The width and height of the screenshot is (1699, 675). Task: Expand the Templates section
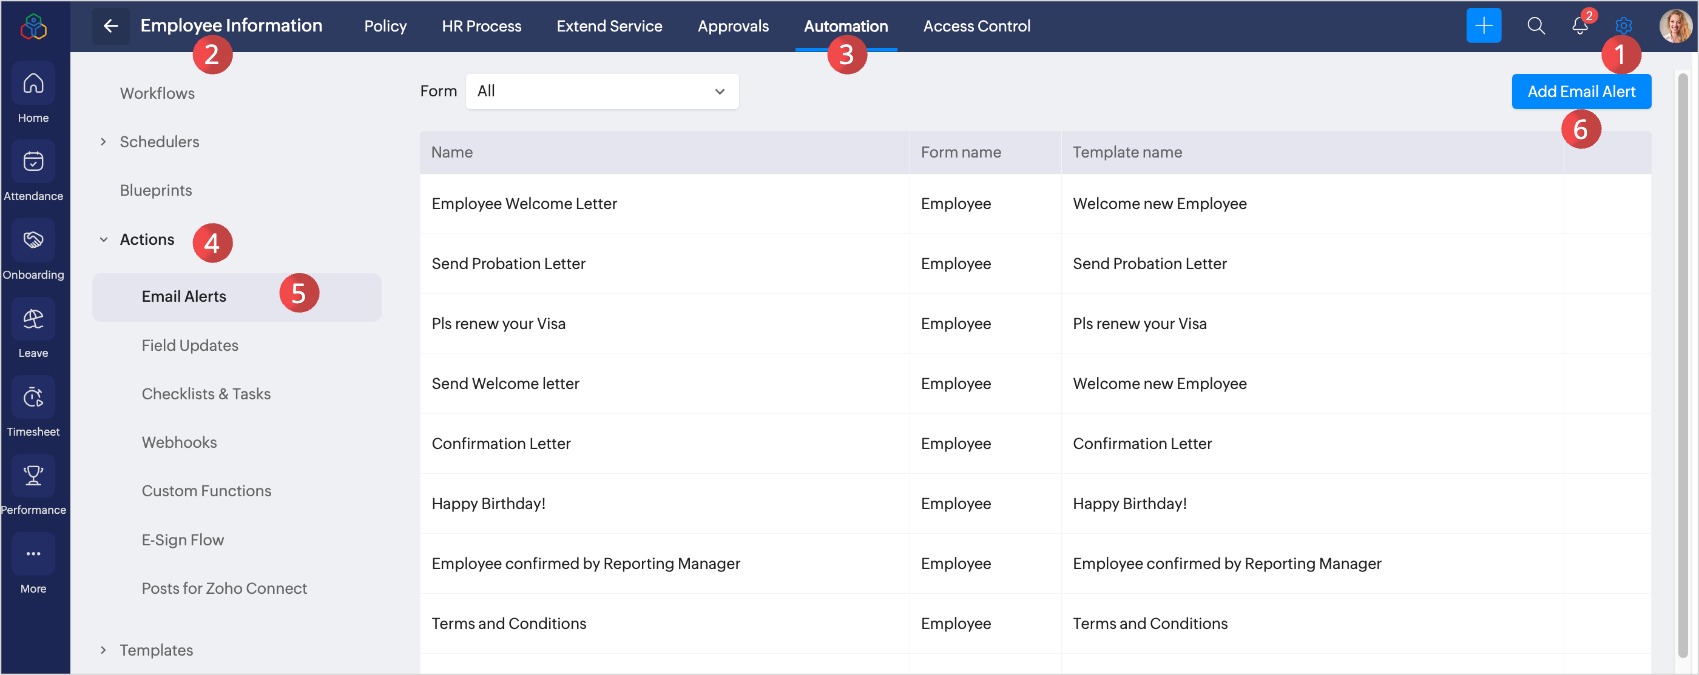tap(103, 650)
